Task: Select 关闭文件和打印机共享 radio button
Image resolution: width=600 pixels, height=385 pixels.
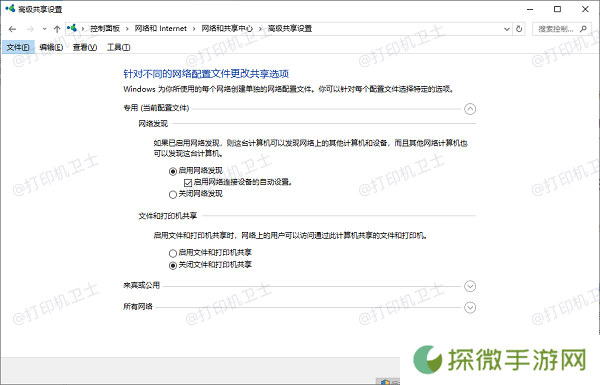Action: [173, 265]
